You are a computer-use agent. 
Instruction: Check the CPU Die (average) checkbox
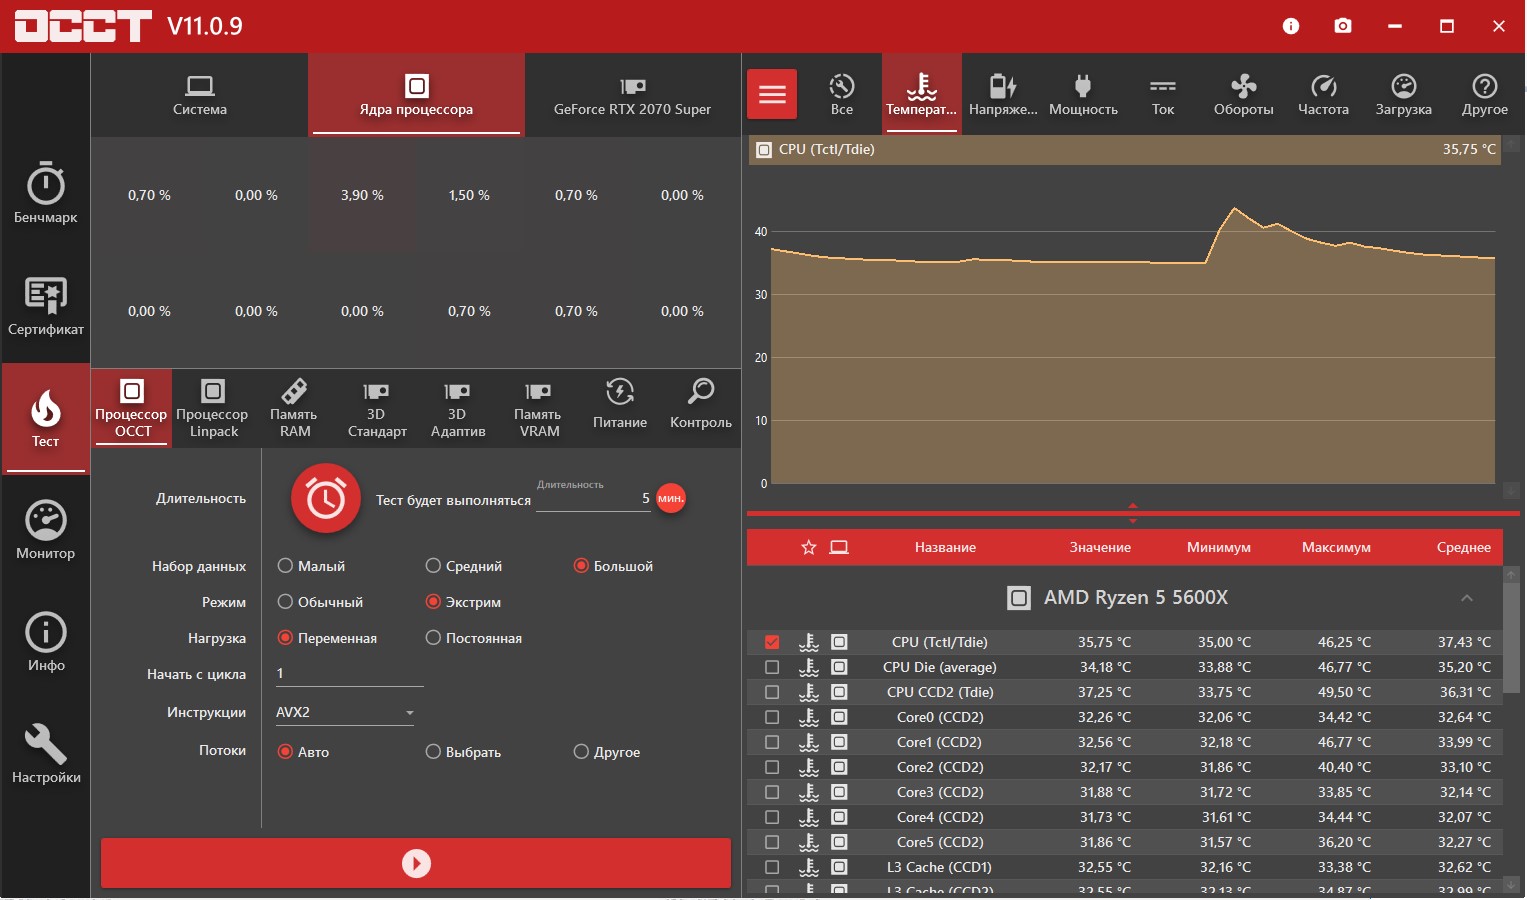(772, 667)
